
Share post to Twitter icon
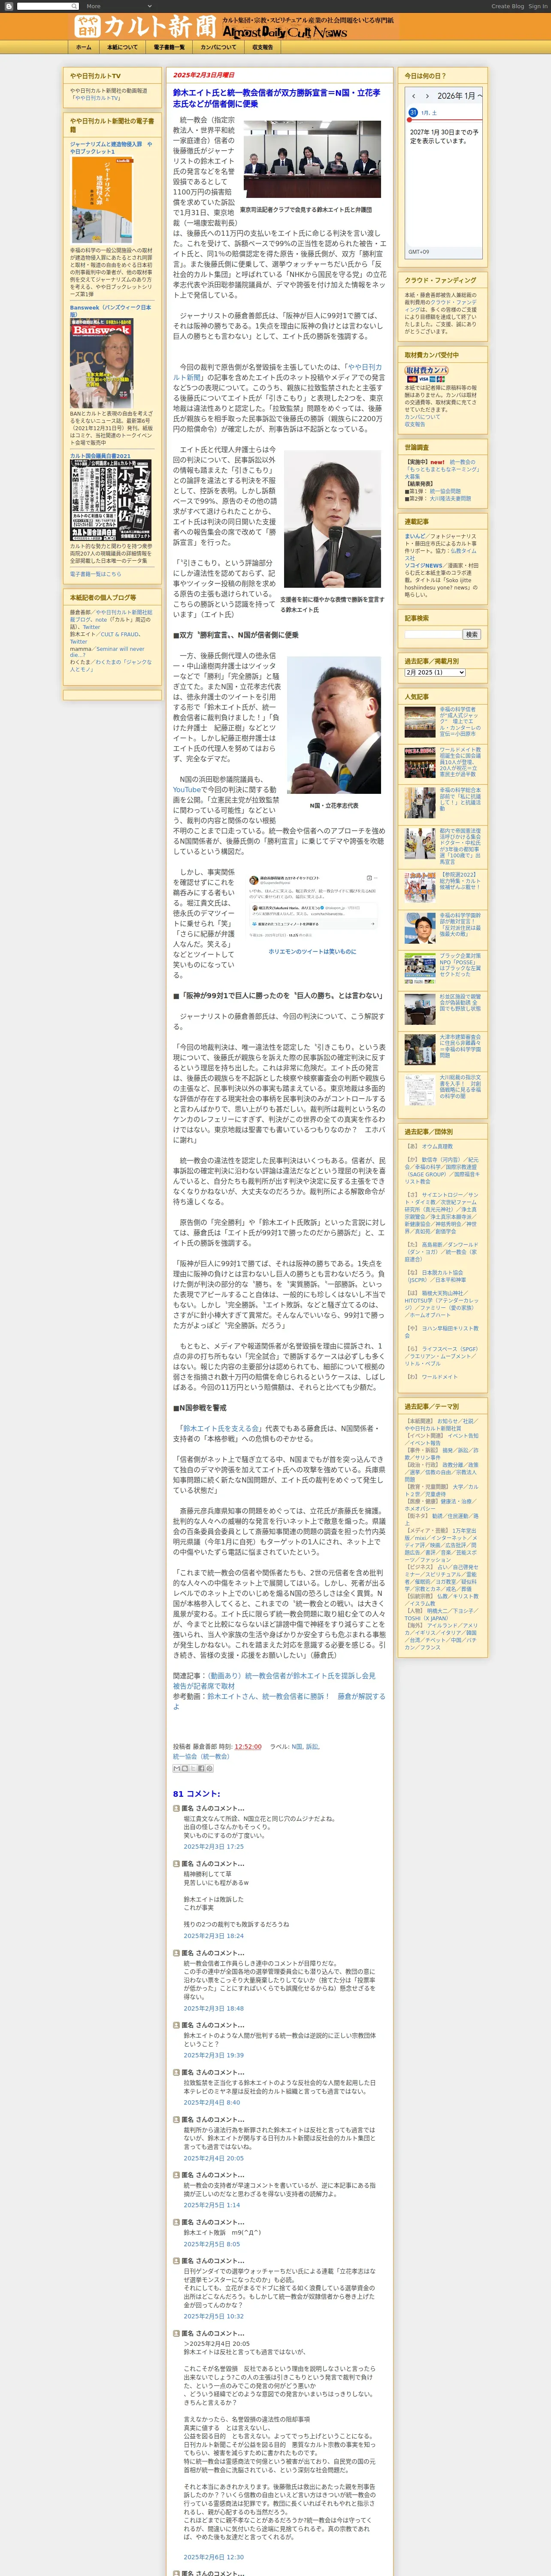pos(193,1769)
